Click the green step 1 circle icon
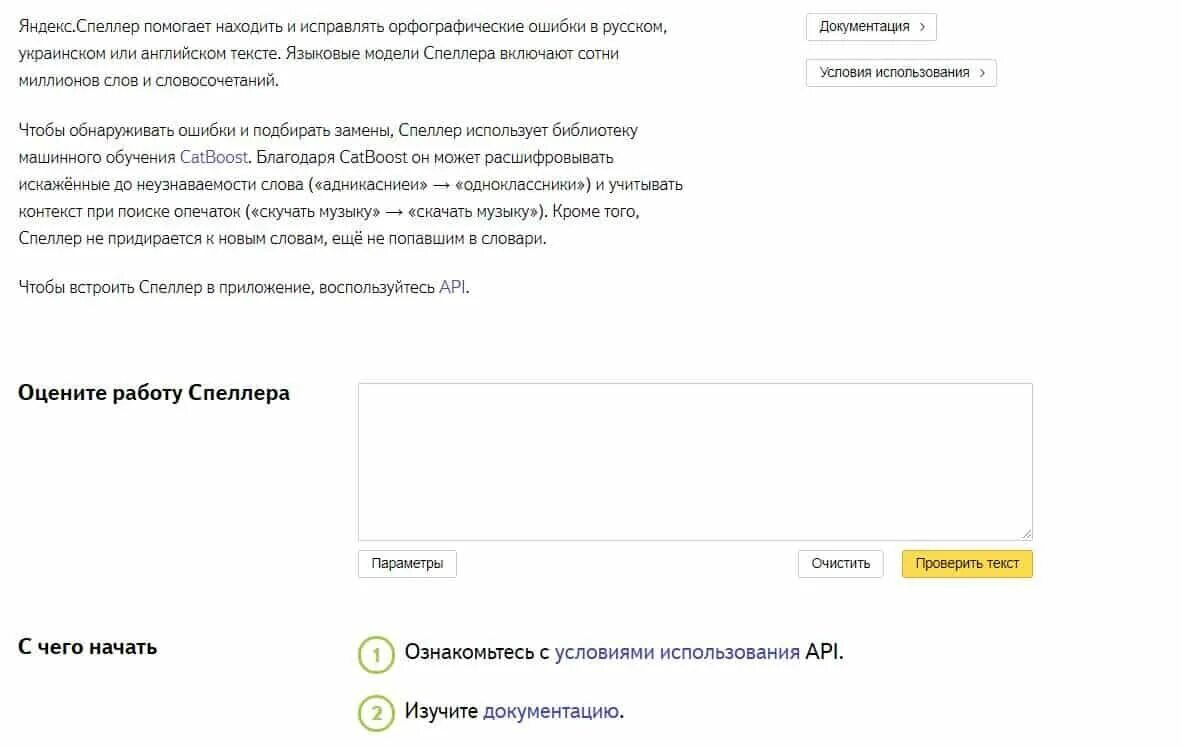Viewport: 1182px width, 749px height. click(376, 655)
